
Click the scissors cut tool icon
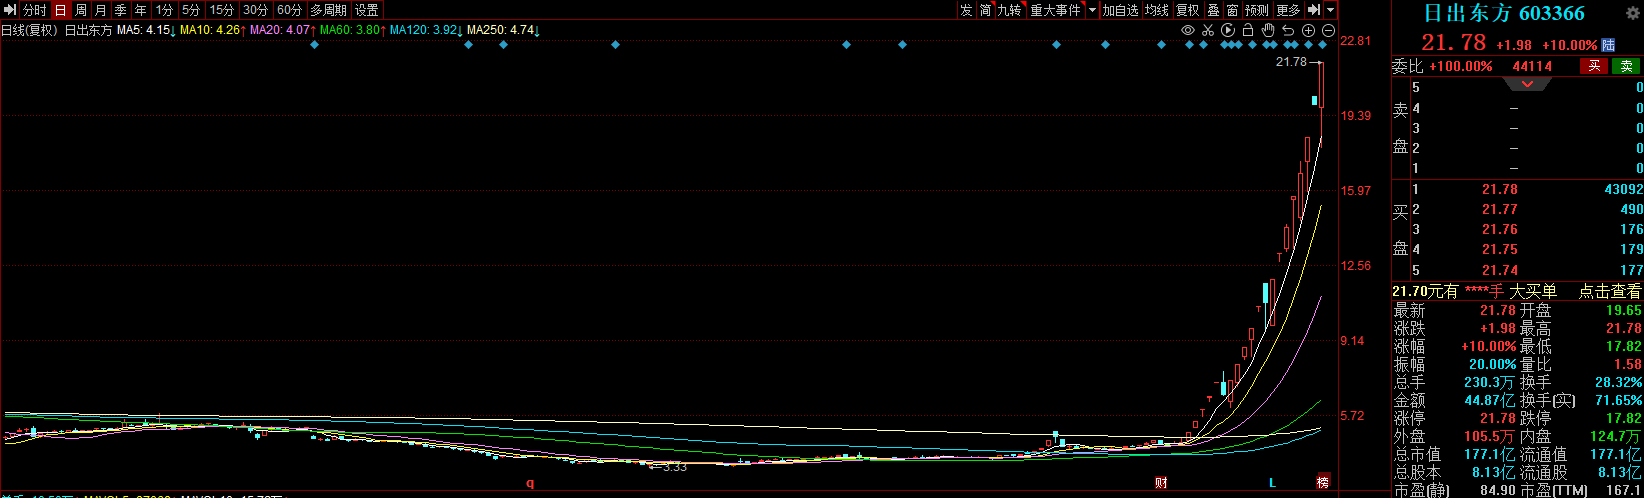(1208, 30)
